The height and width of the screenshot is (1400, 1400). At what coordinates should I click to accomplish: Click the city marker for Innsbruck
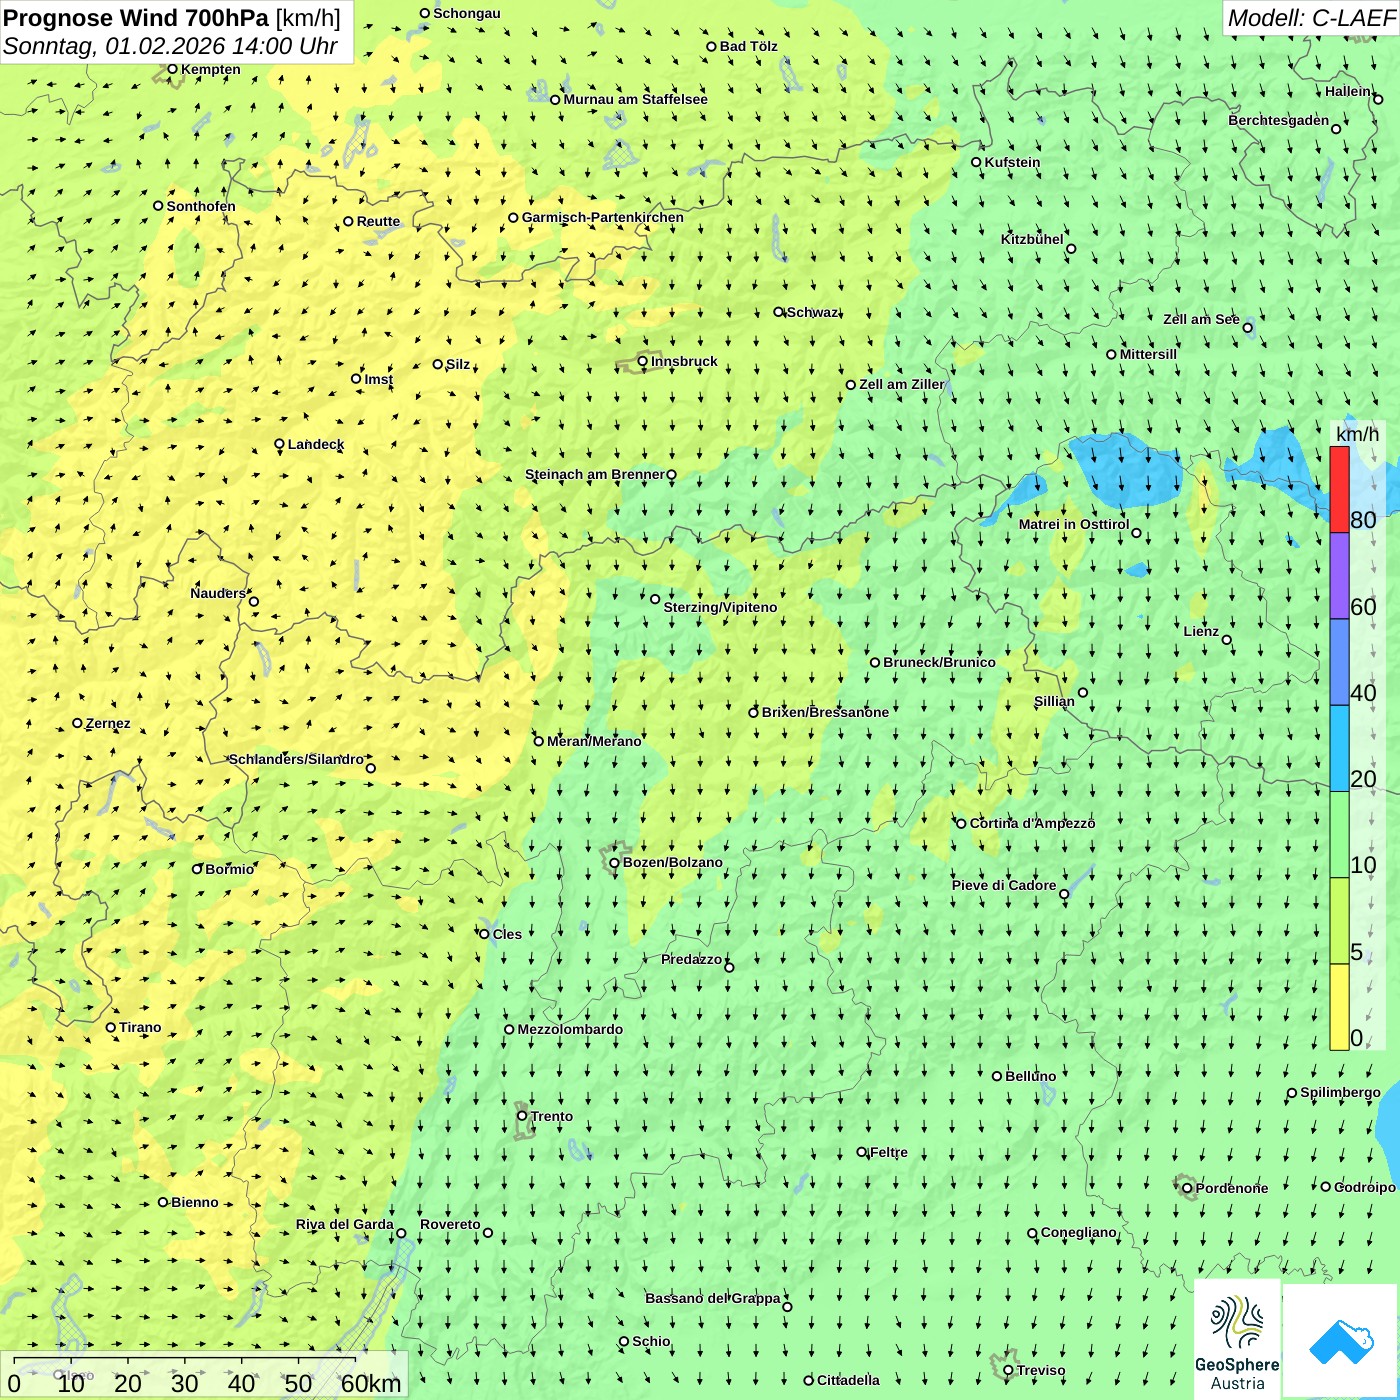pyautogui.click(x=643, y=362)
